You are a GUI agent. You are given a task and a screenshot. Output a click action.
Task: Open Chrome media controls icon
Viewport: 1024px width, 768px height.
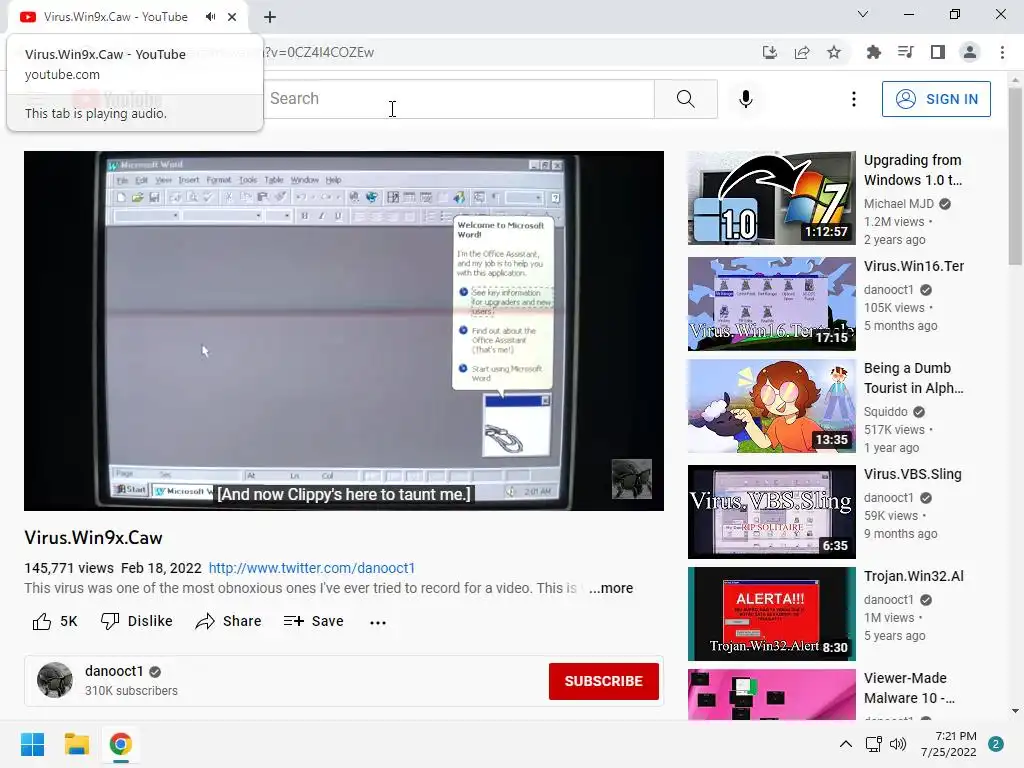pyautogui.click(x=905, y=52)
